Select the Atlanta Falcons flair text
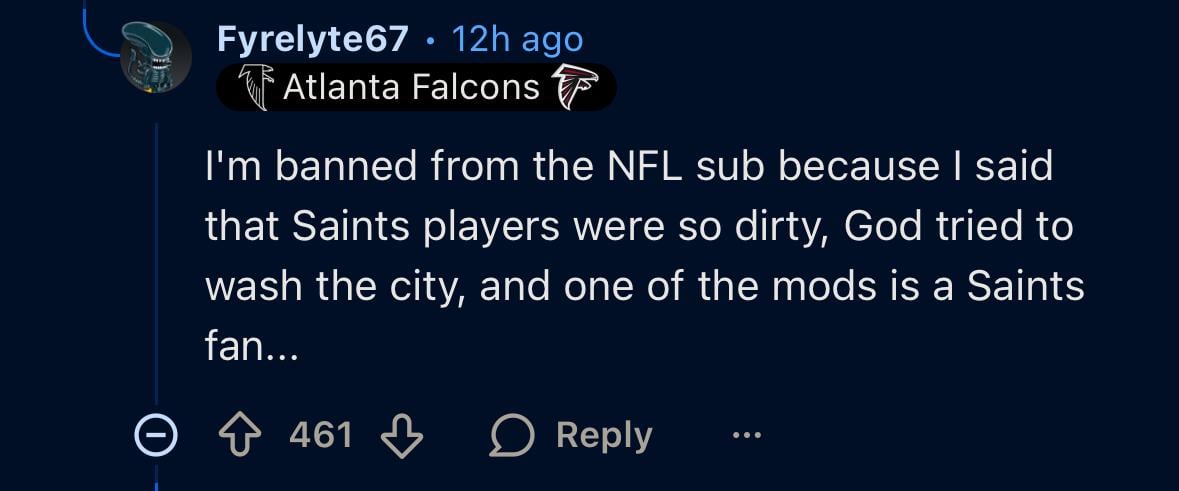This screenshot has height=491, width=1179. [x=411, y=88]
